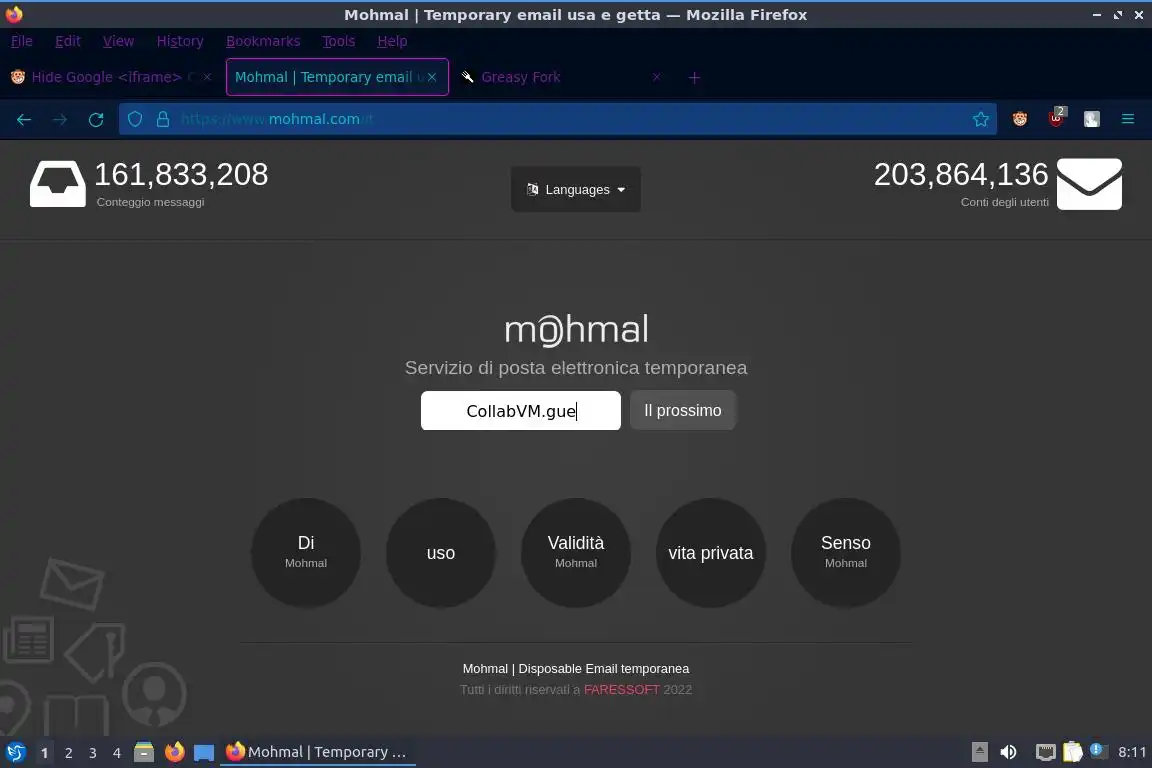Screen dimensions: 1152x768
Task: Bookmark this page with the star
Action: (981, 119)
